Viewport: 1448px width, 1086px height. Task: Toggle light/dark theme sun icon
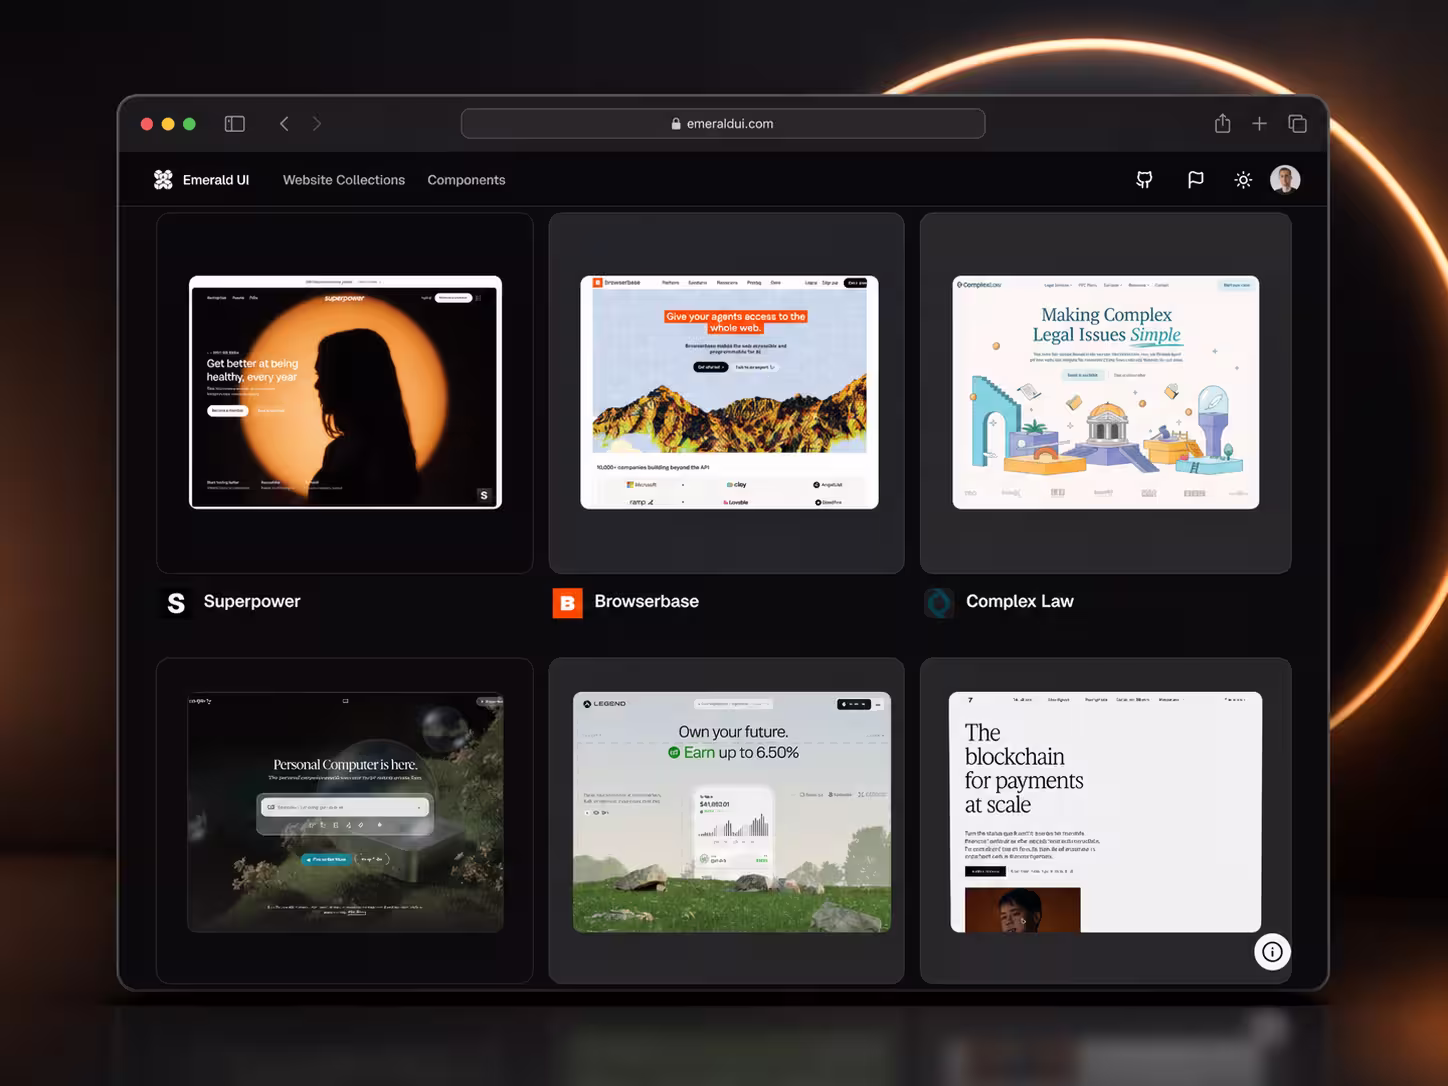pos(1243,180)
